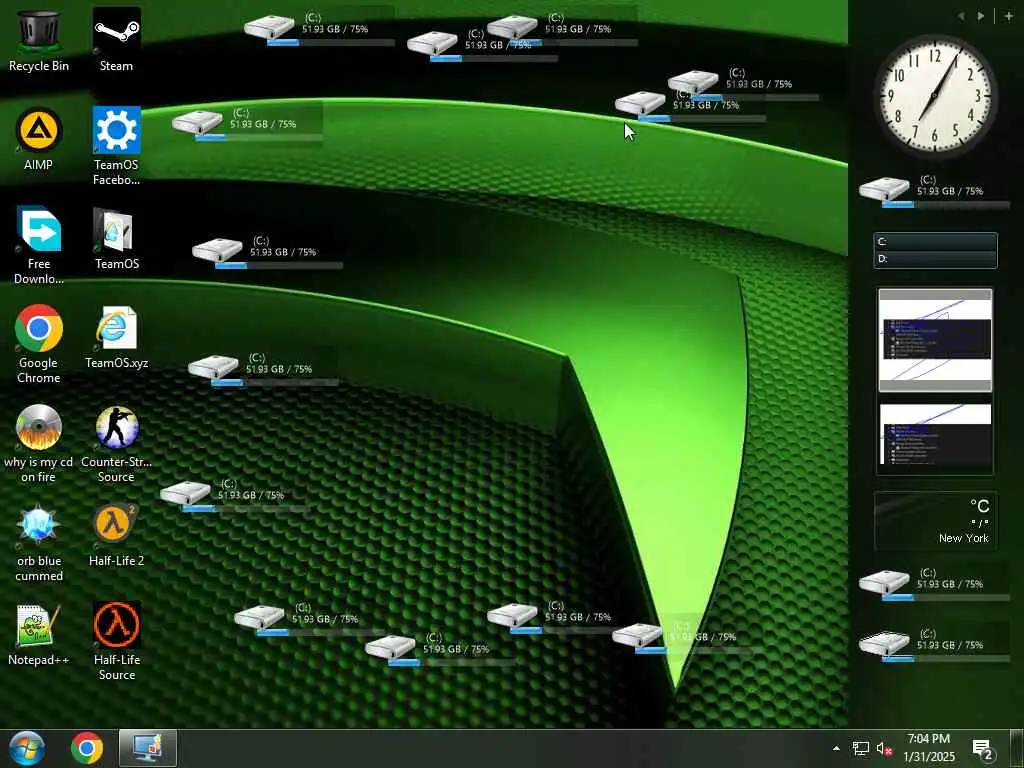This screenshot has height=768, width=1024.
Task: Go to next sidebar gadget page arrow
Action: click(981, 16)
